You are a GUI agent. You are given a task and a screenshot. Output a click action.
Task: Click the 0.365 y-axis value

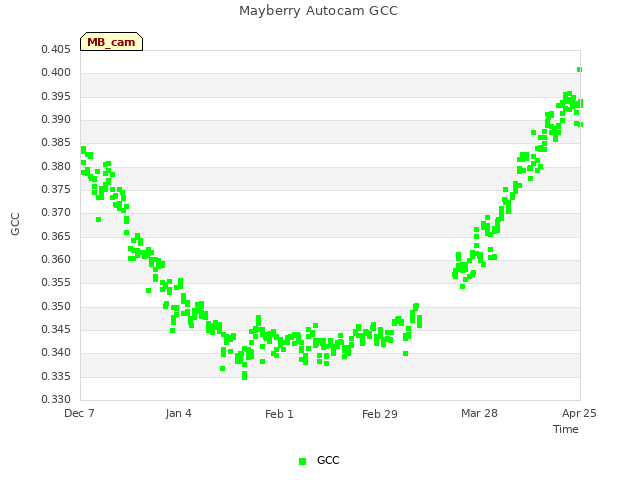pos(56,236)
